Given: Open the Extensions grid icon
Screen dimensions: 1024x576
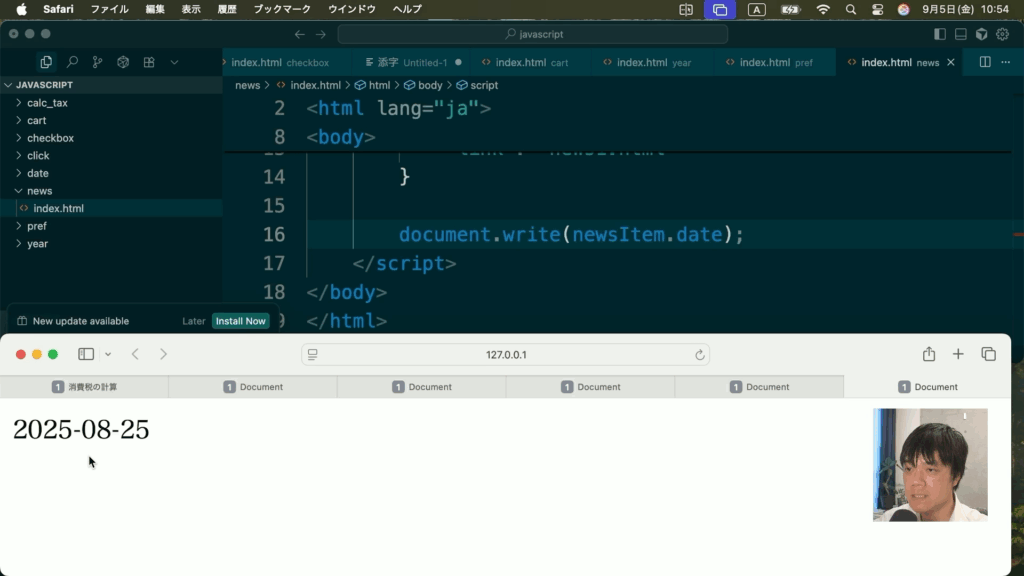Looking at the screenshot, I should coord(149,62).
